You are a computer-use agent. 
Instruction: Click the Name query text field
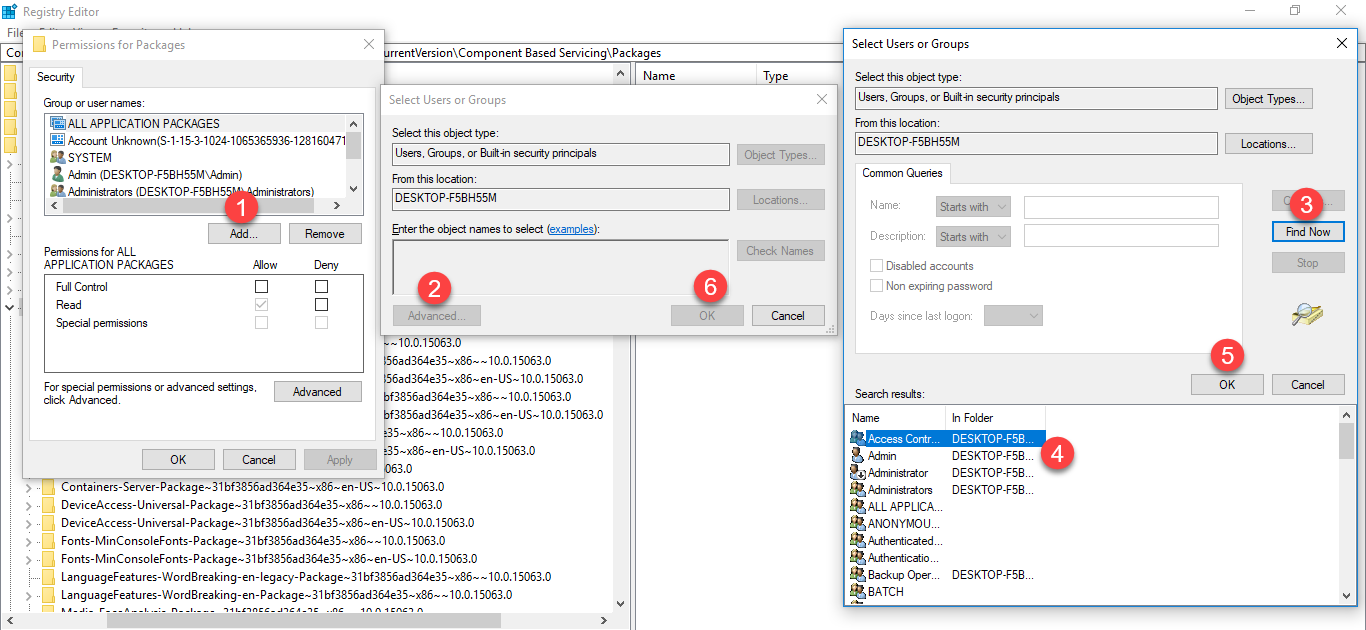[x=1121, y=207]
